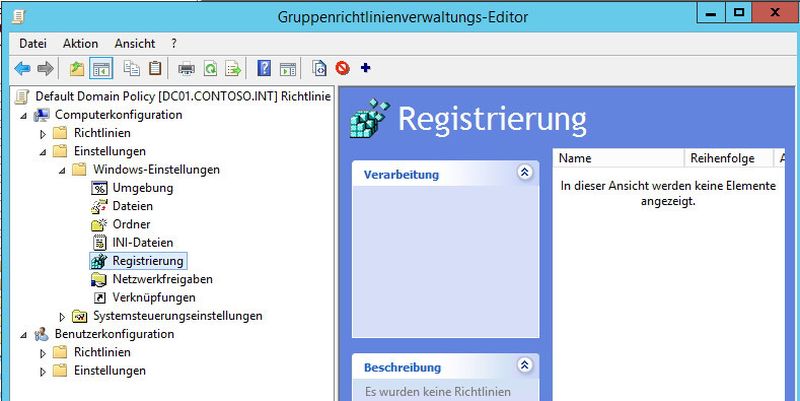Click the Ordner folder-spark icon
This screenshot has width=800, height=401.
pos(99,224)
